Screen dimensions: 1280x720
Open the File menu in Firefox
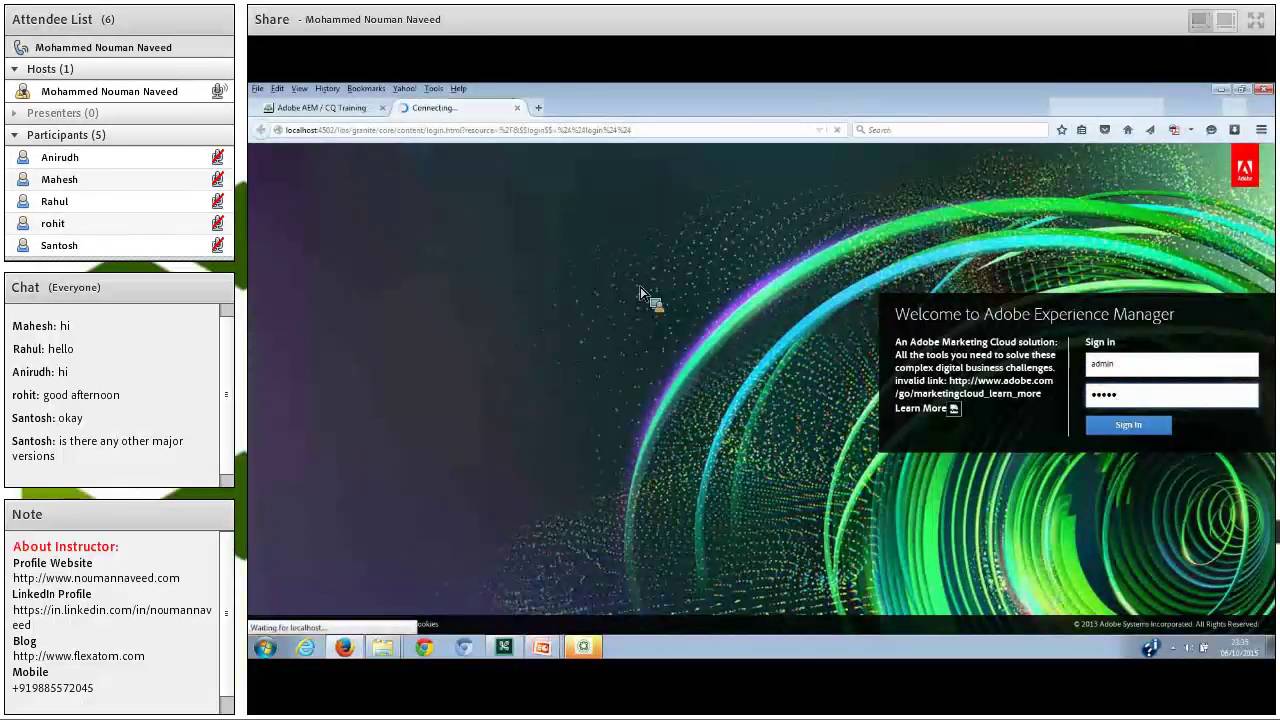tap(257, 89)
